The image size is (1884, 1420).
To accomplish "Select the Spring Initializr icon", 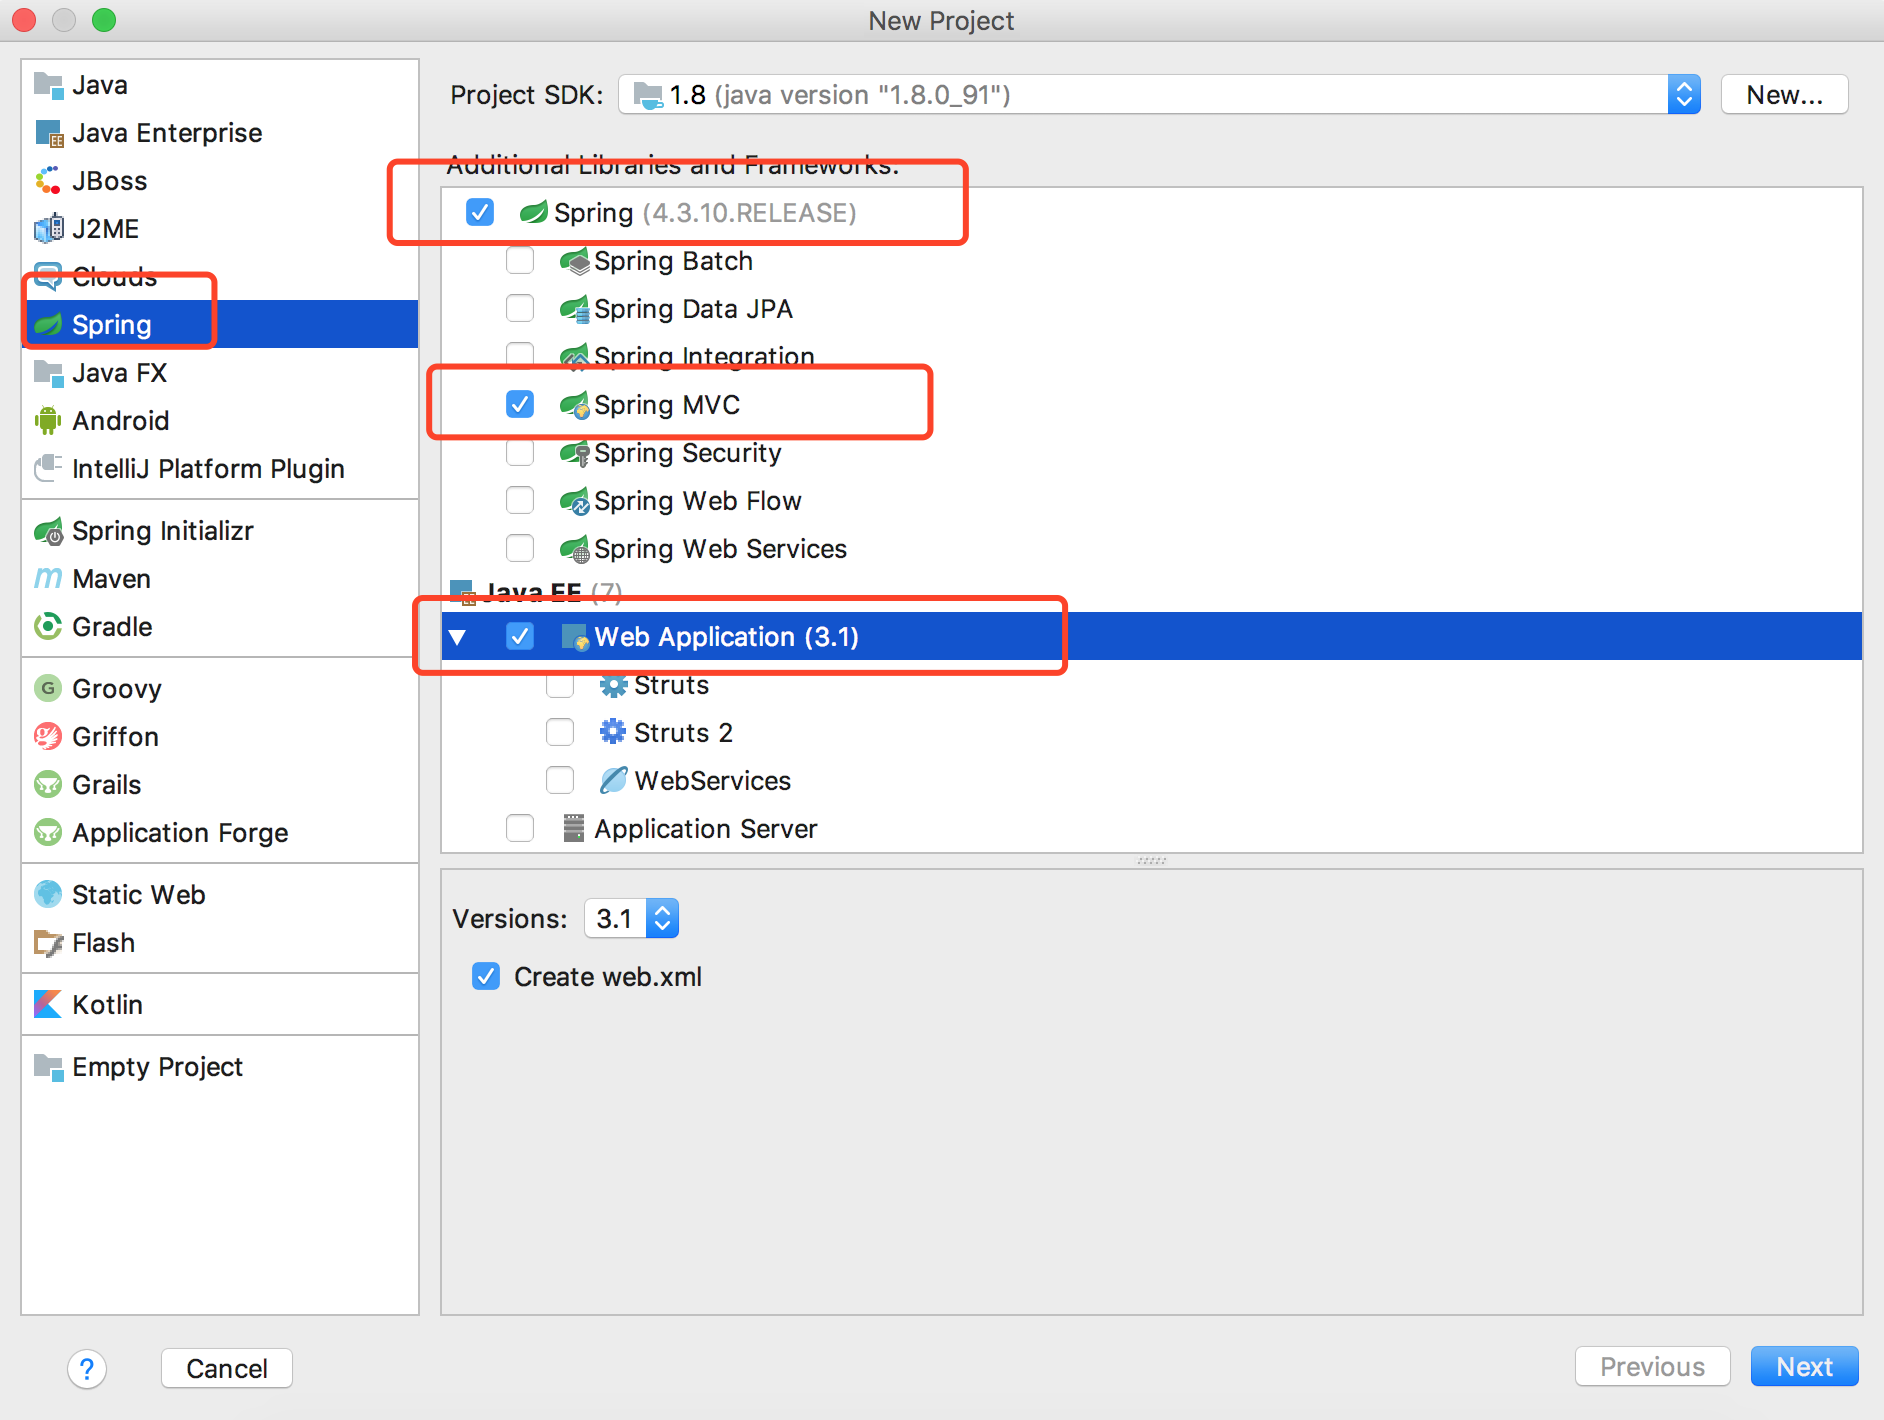I will pos(48,531).
